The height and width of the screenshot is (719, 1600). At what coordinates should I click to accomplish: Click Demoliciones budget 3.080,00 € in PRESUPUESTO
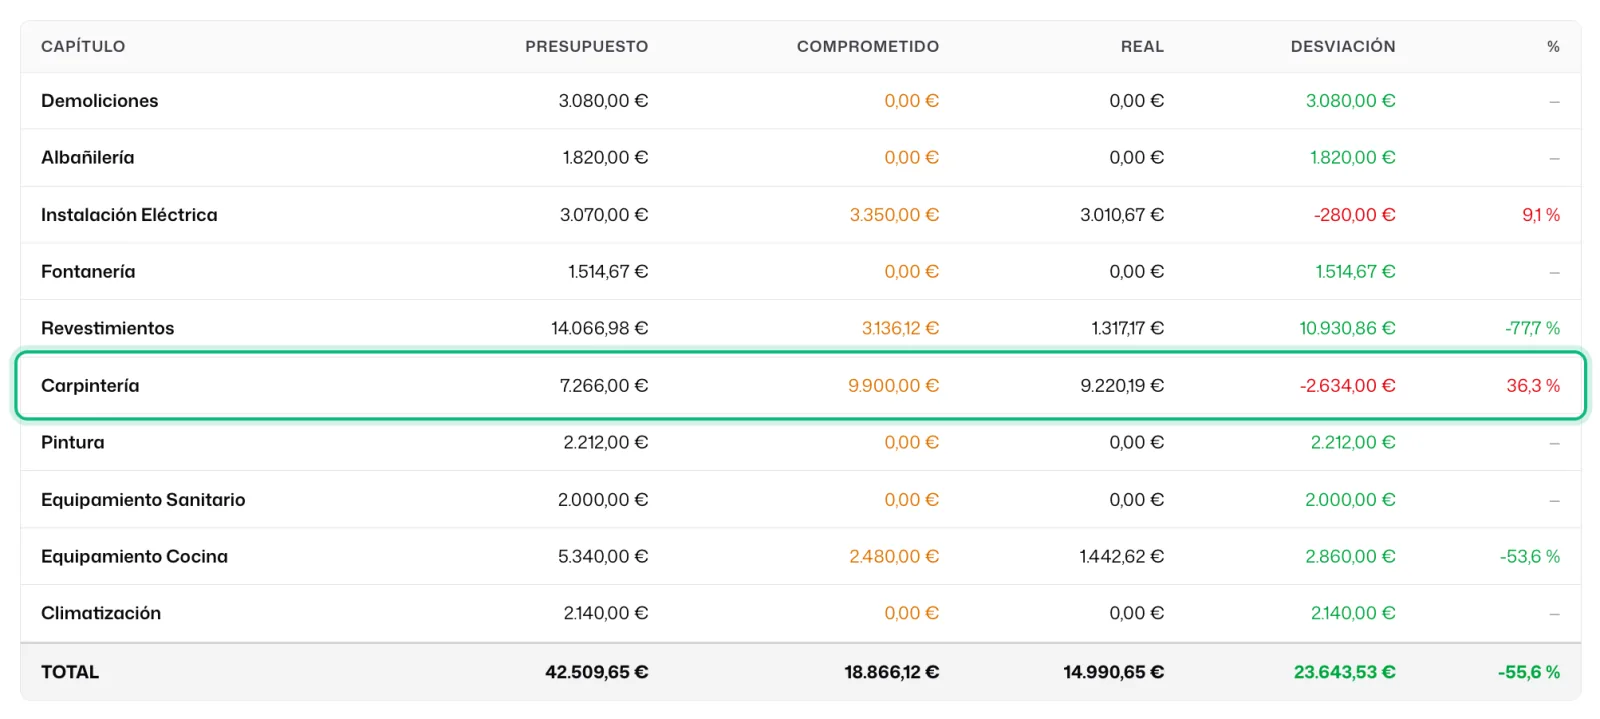(603, 101)
